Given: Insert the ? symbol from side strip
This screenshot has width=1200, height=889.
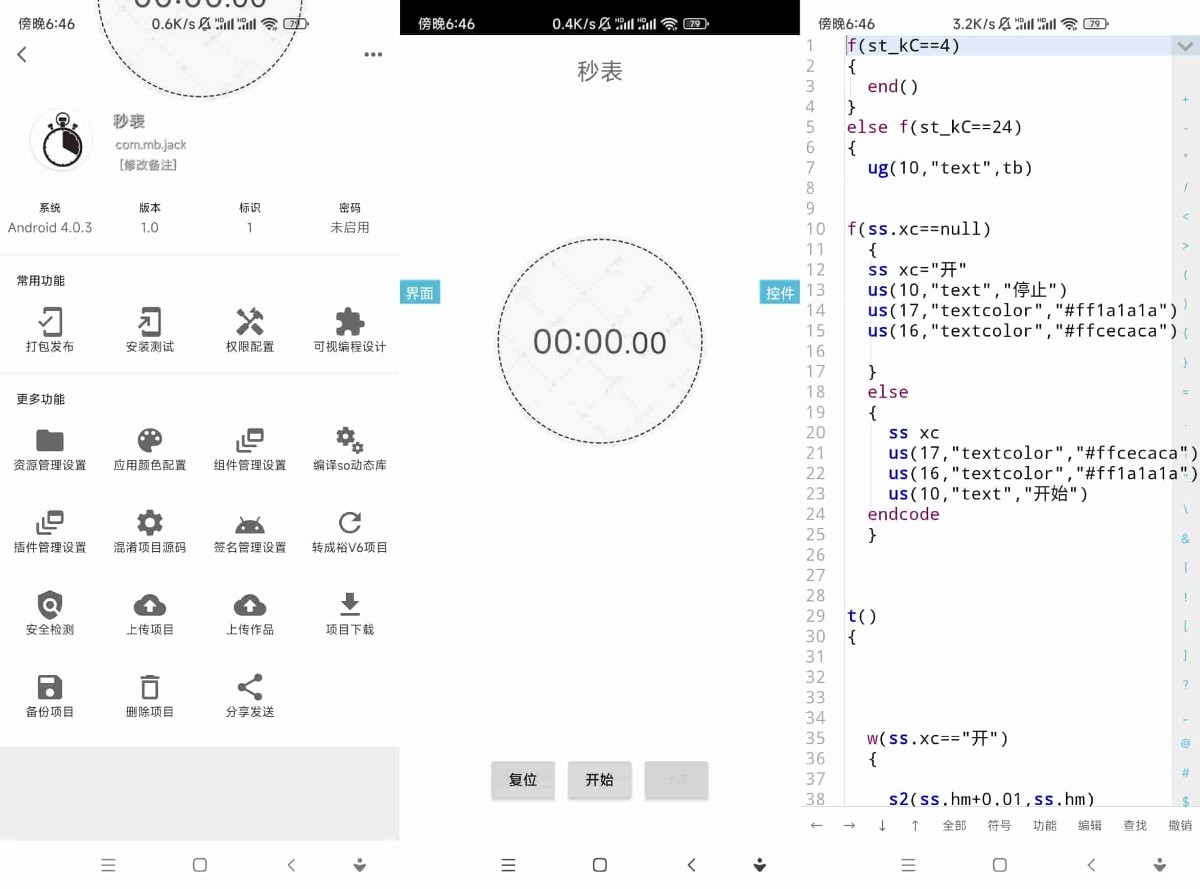Looking at the screenshot, I should (x=1186, y=685).
